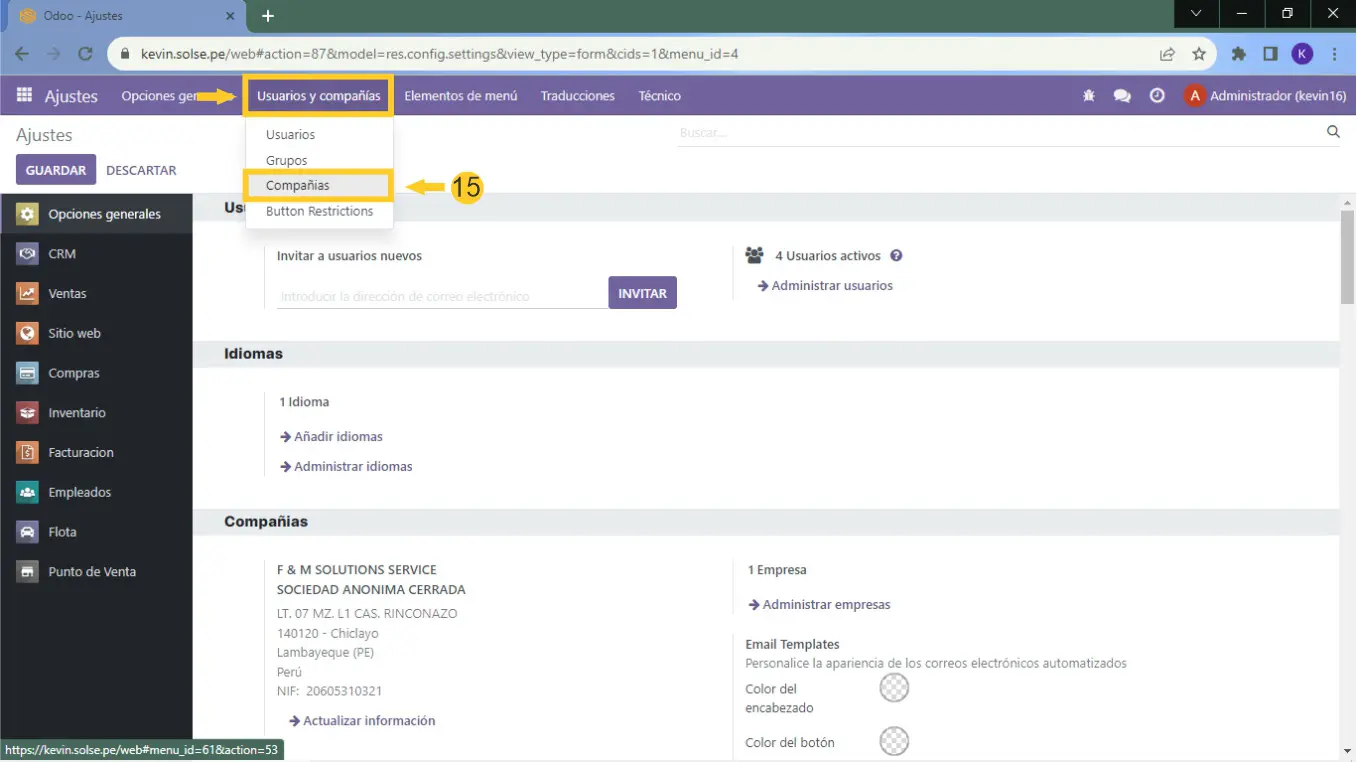Open the activities clock icon
The height and width of the screenshot is (762, 1357).
(1157, 96)
